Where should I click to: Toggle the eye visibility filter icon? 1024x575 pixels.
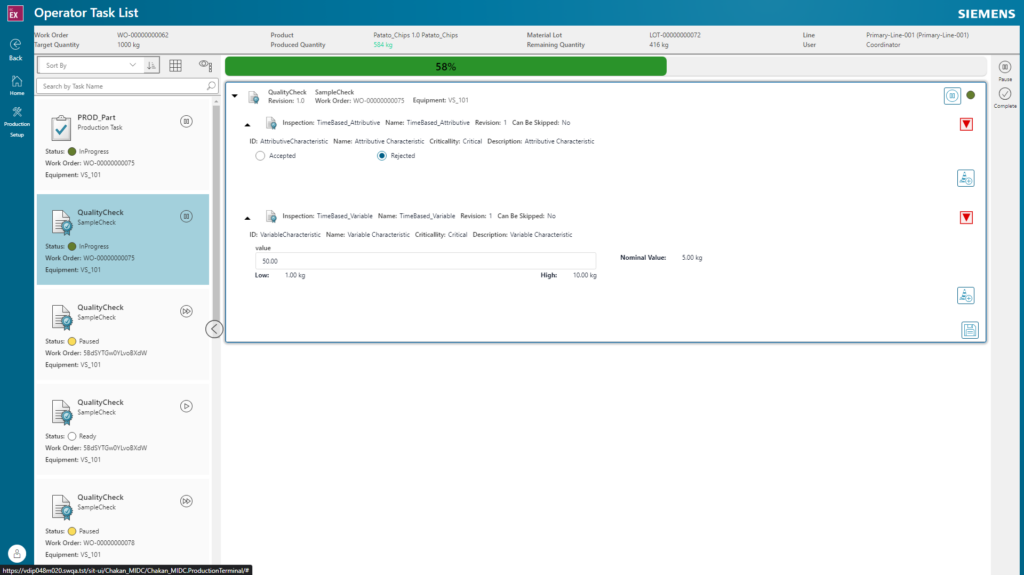click(206, 65)
